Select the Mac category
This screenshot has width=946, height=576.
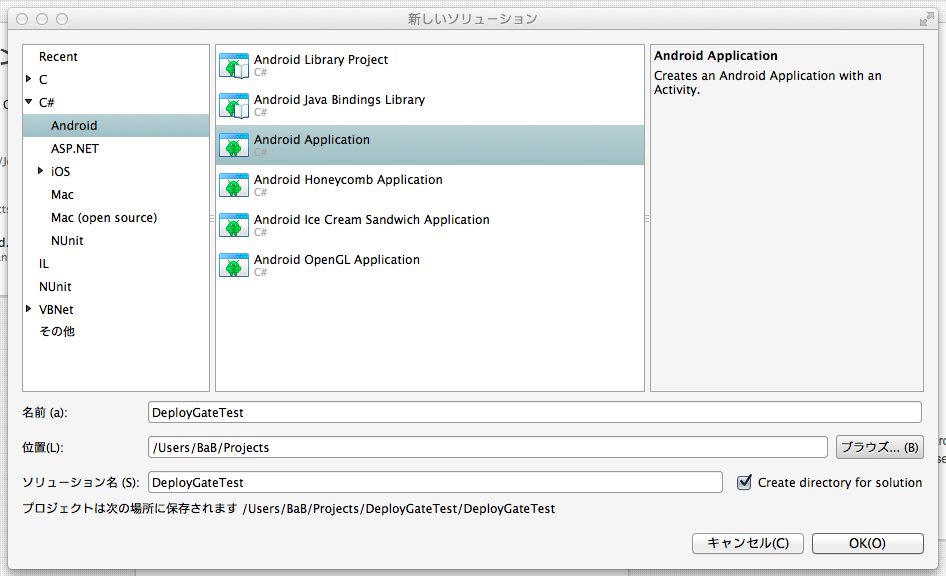click(x=62, y=194)
